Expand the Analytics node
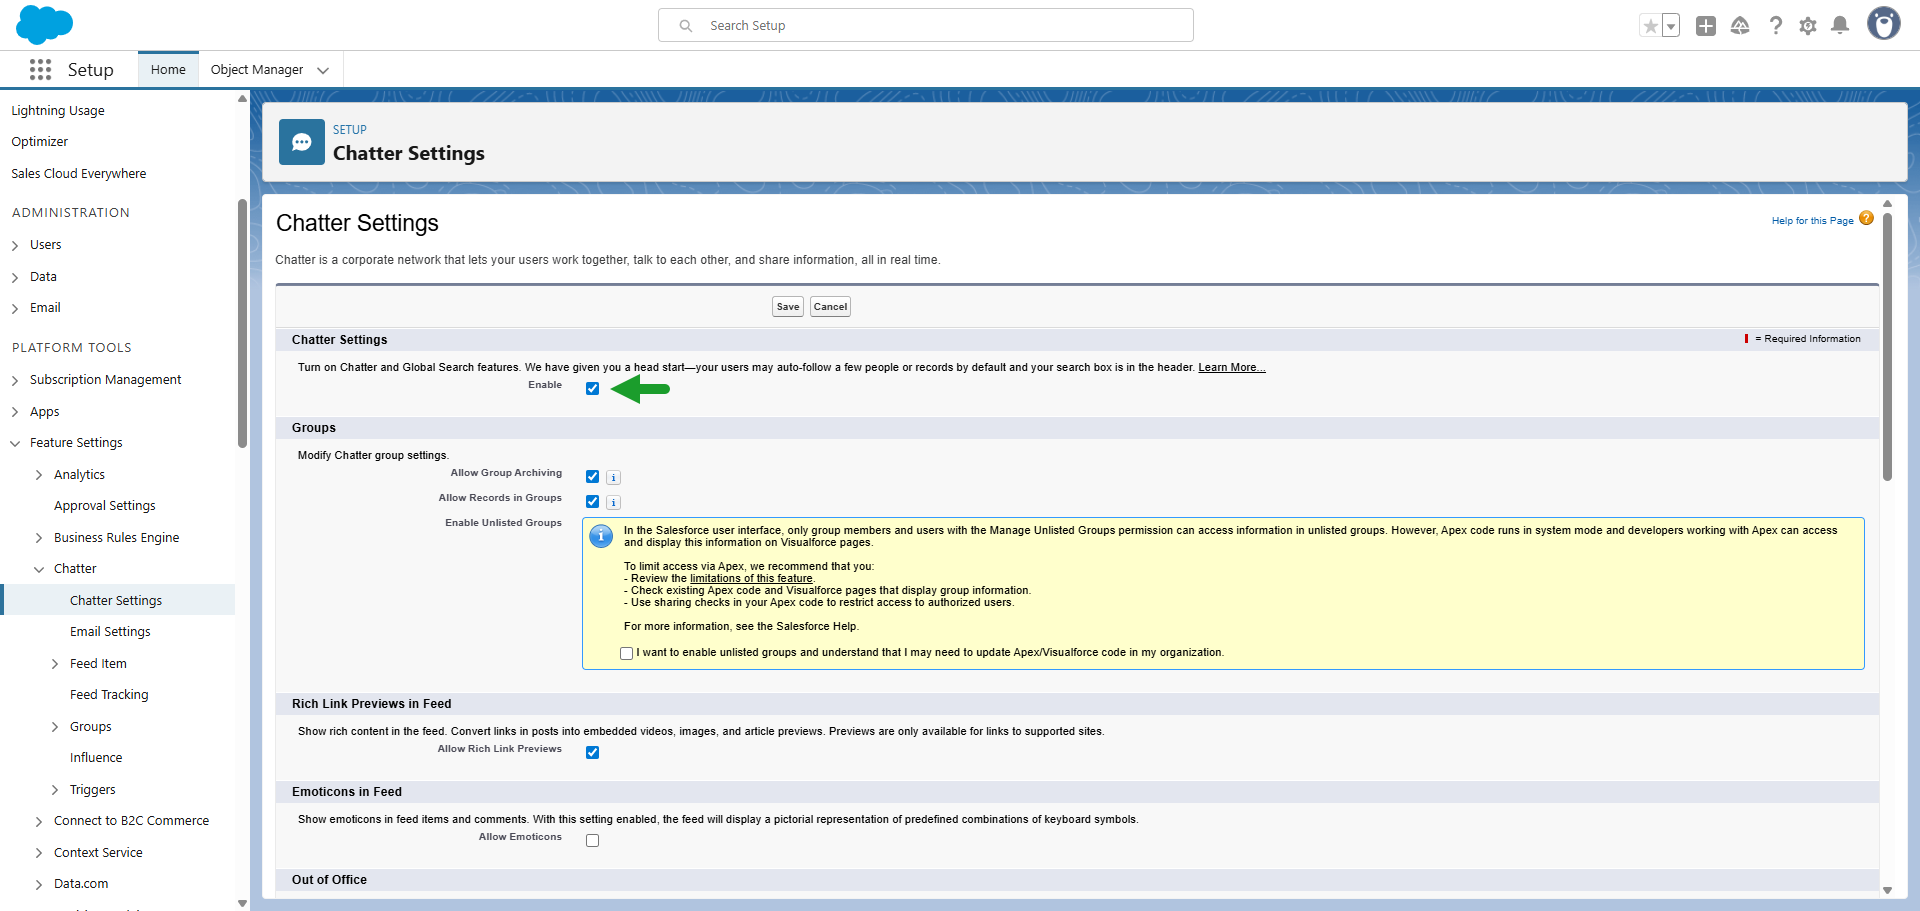 click(39, 476)
